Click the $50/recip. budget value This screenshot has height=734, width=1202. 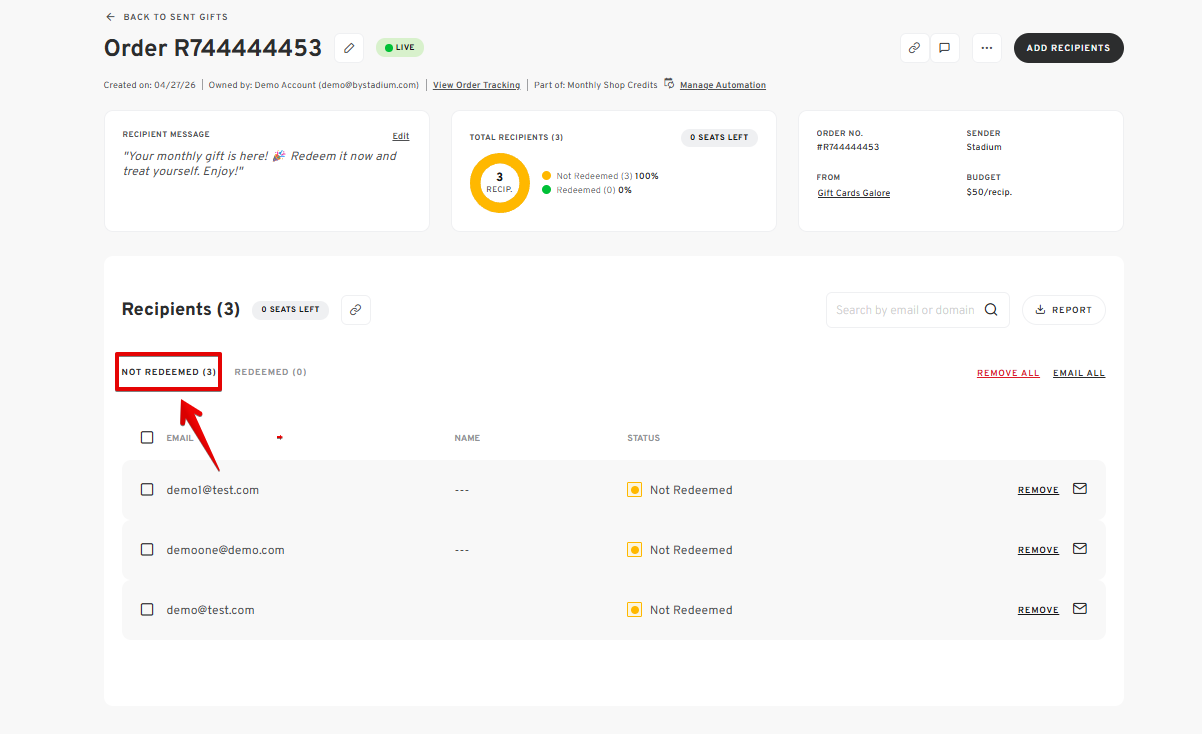click(989, 192)
